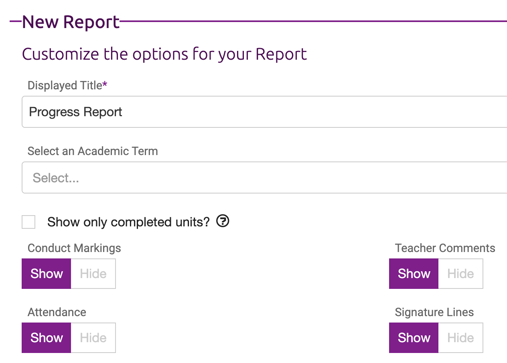The width and height of the screenshot is (507, 363).
Task: Click the Displayed Title field label
Action: tap(67, 85)
